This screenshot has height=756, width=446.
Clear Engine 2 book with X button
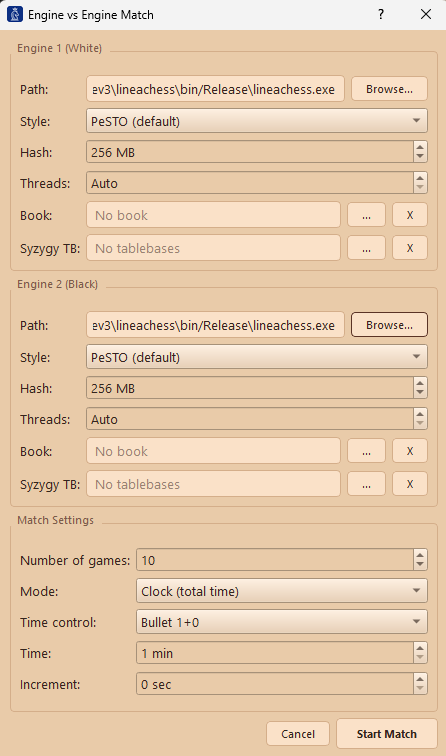tap(410, 451)
